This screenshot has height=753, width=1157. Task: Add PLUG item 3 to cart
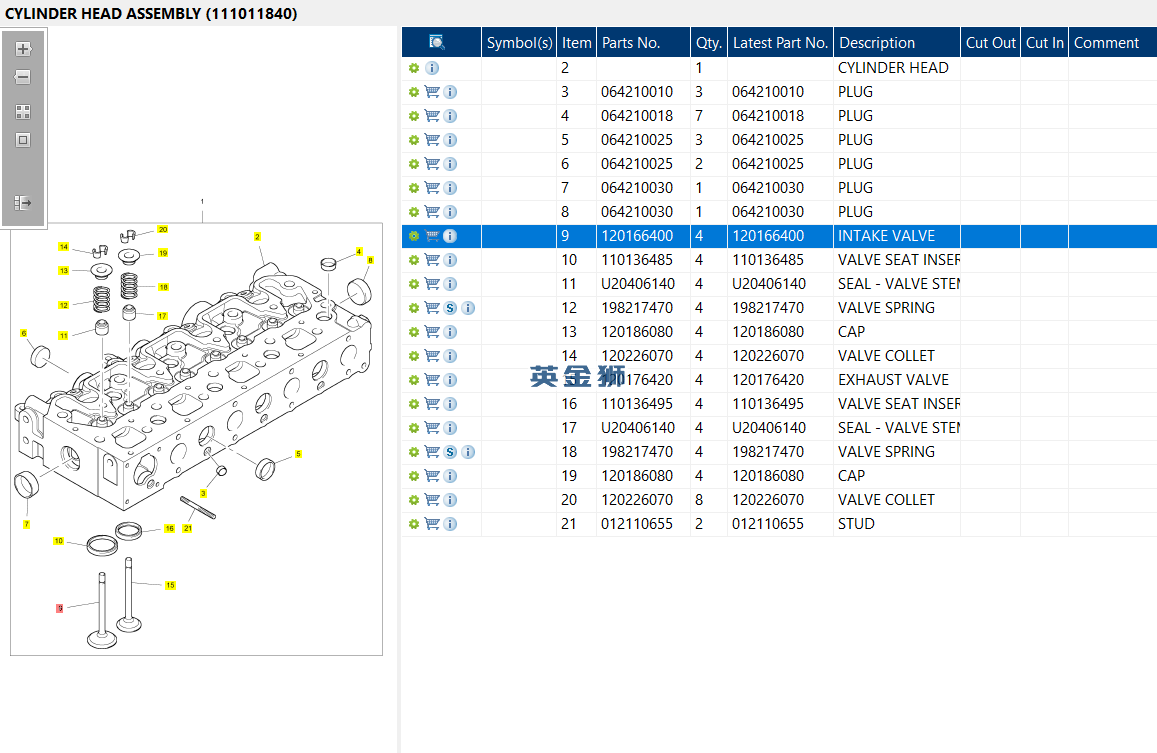tap(432, 92)
